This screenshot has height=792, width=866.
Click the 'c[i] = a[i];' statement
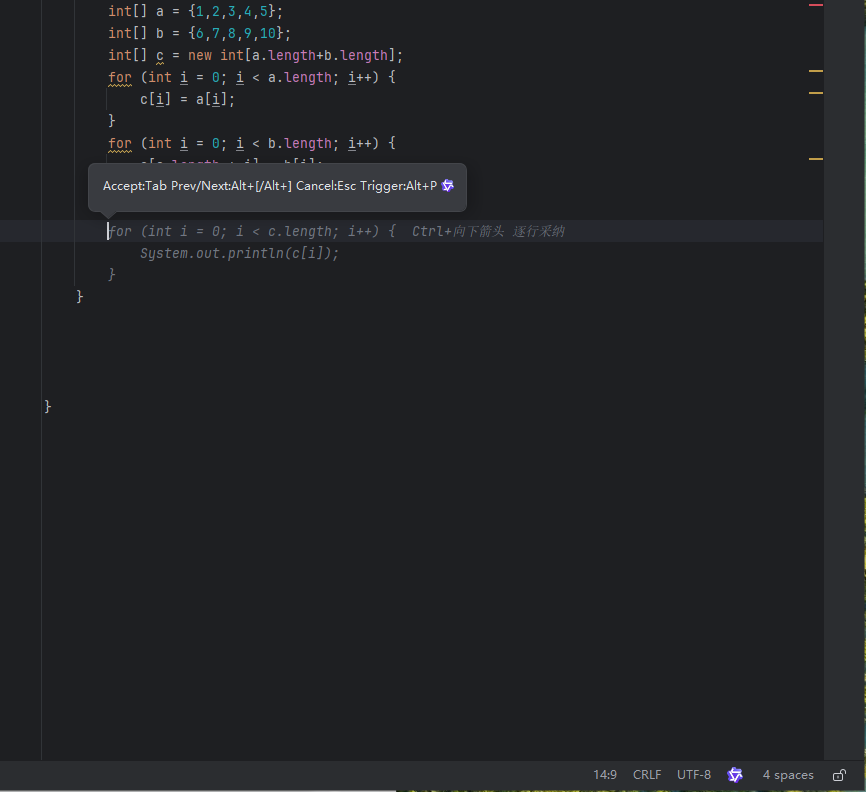coord(187,99)
